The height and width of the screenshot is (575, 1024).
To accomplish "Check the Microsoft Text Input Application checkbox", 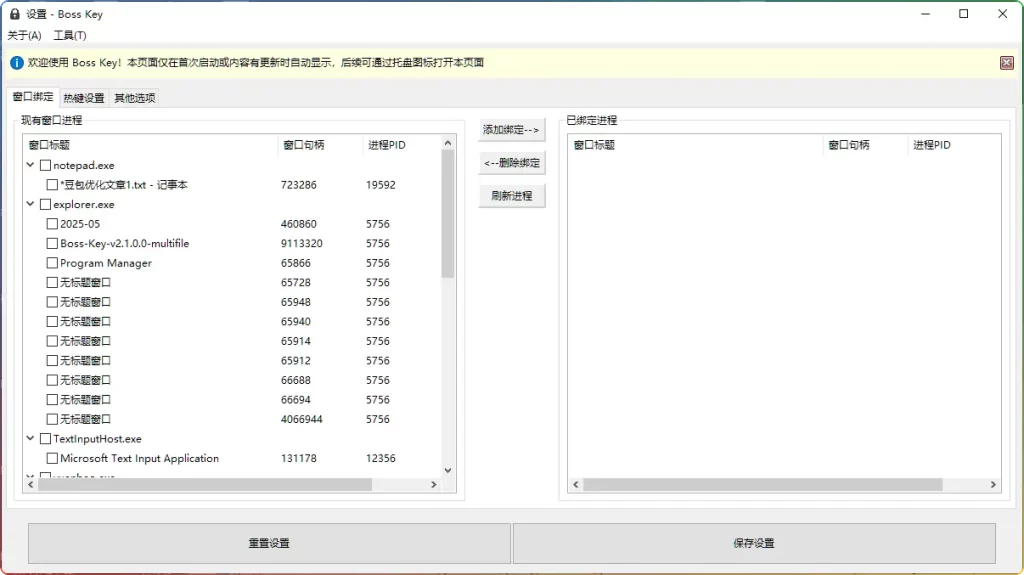I will pyautogui.click(x=52, y=459).
